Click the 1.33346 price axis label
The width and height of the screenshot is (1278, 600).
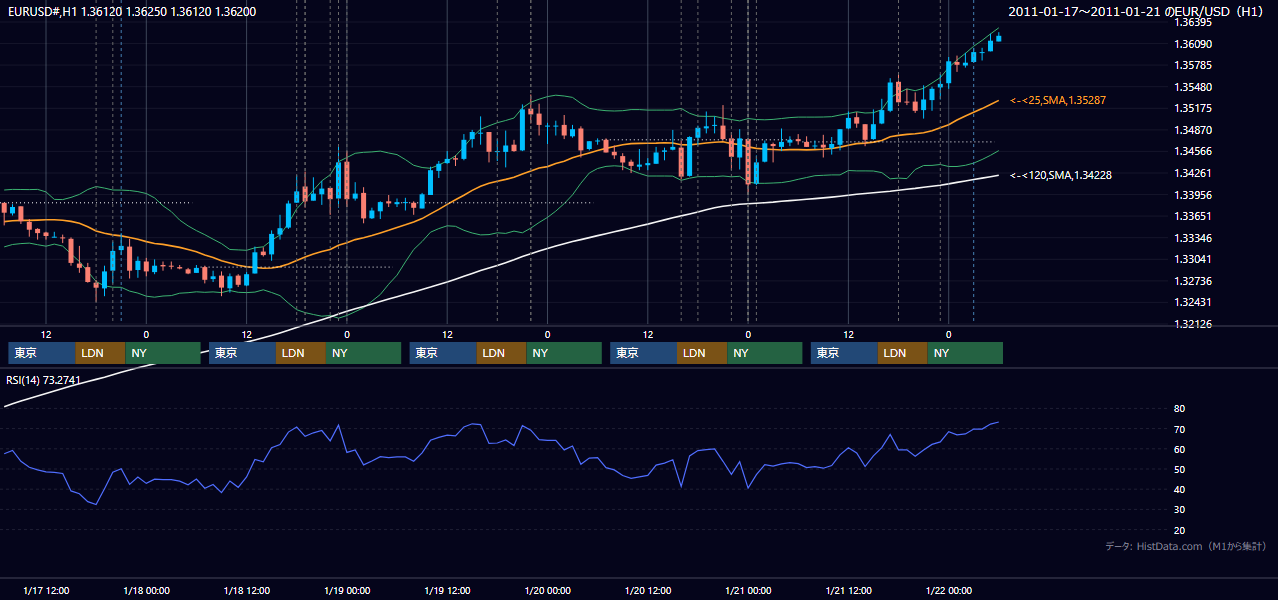(1192, 238)
